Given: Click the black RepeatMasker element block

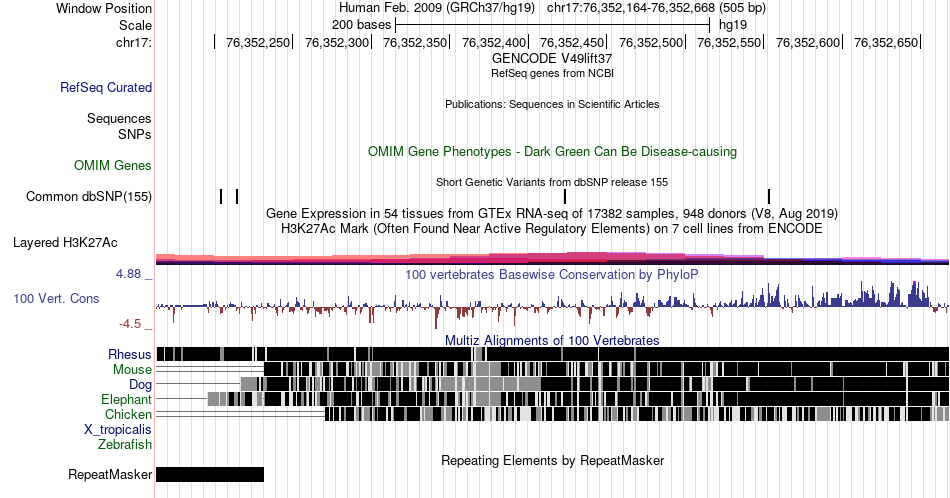Looking at the screenshot, I should point(210,474).
